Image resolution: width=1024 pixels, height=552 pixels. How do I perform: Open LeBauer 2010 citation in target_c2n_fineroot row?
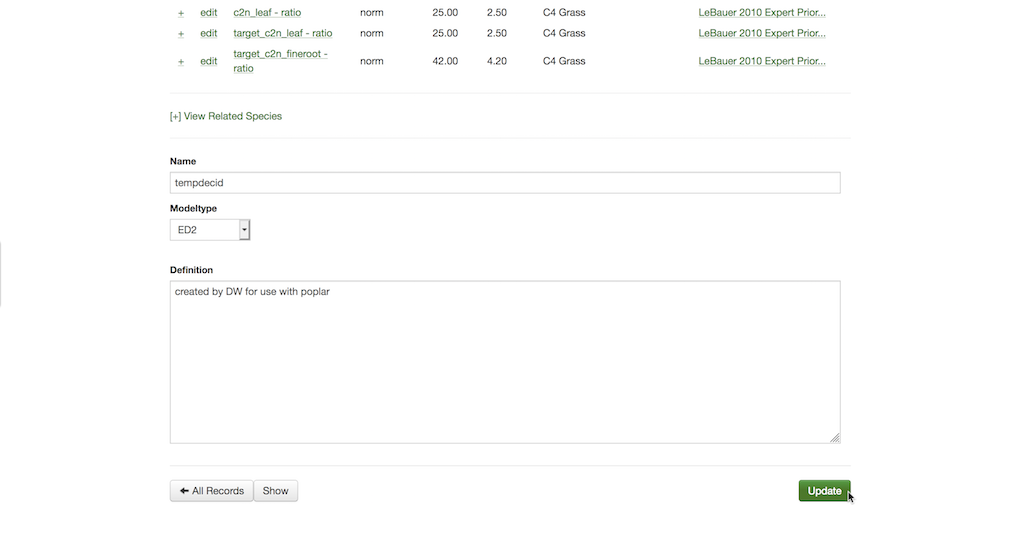click(762, 61)
